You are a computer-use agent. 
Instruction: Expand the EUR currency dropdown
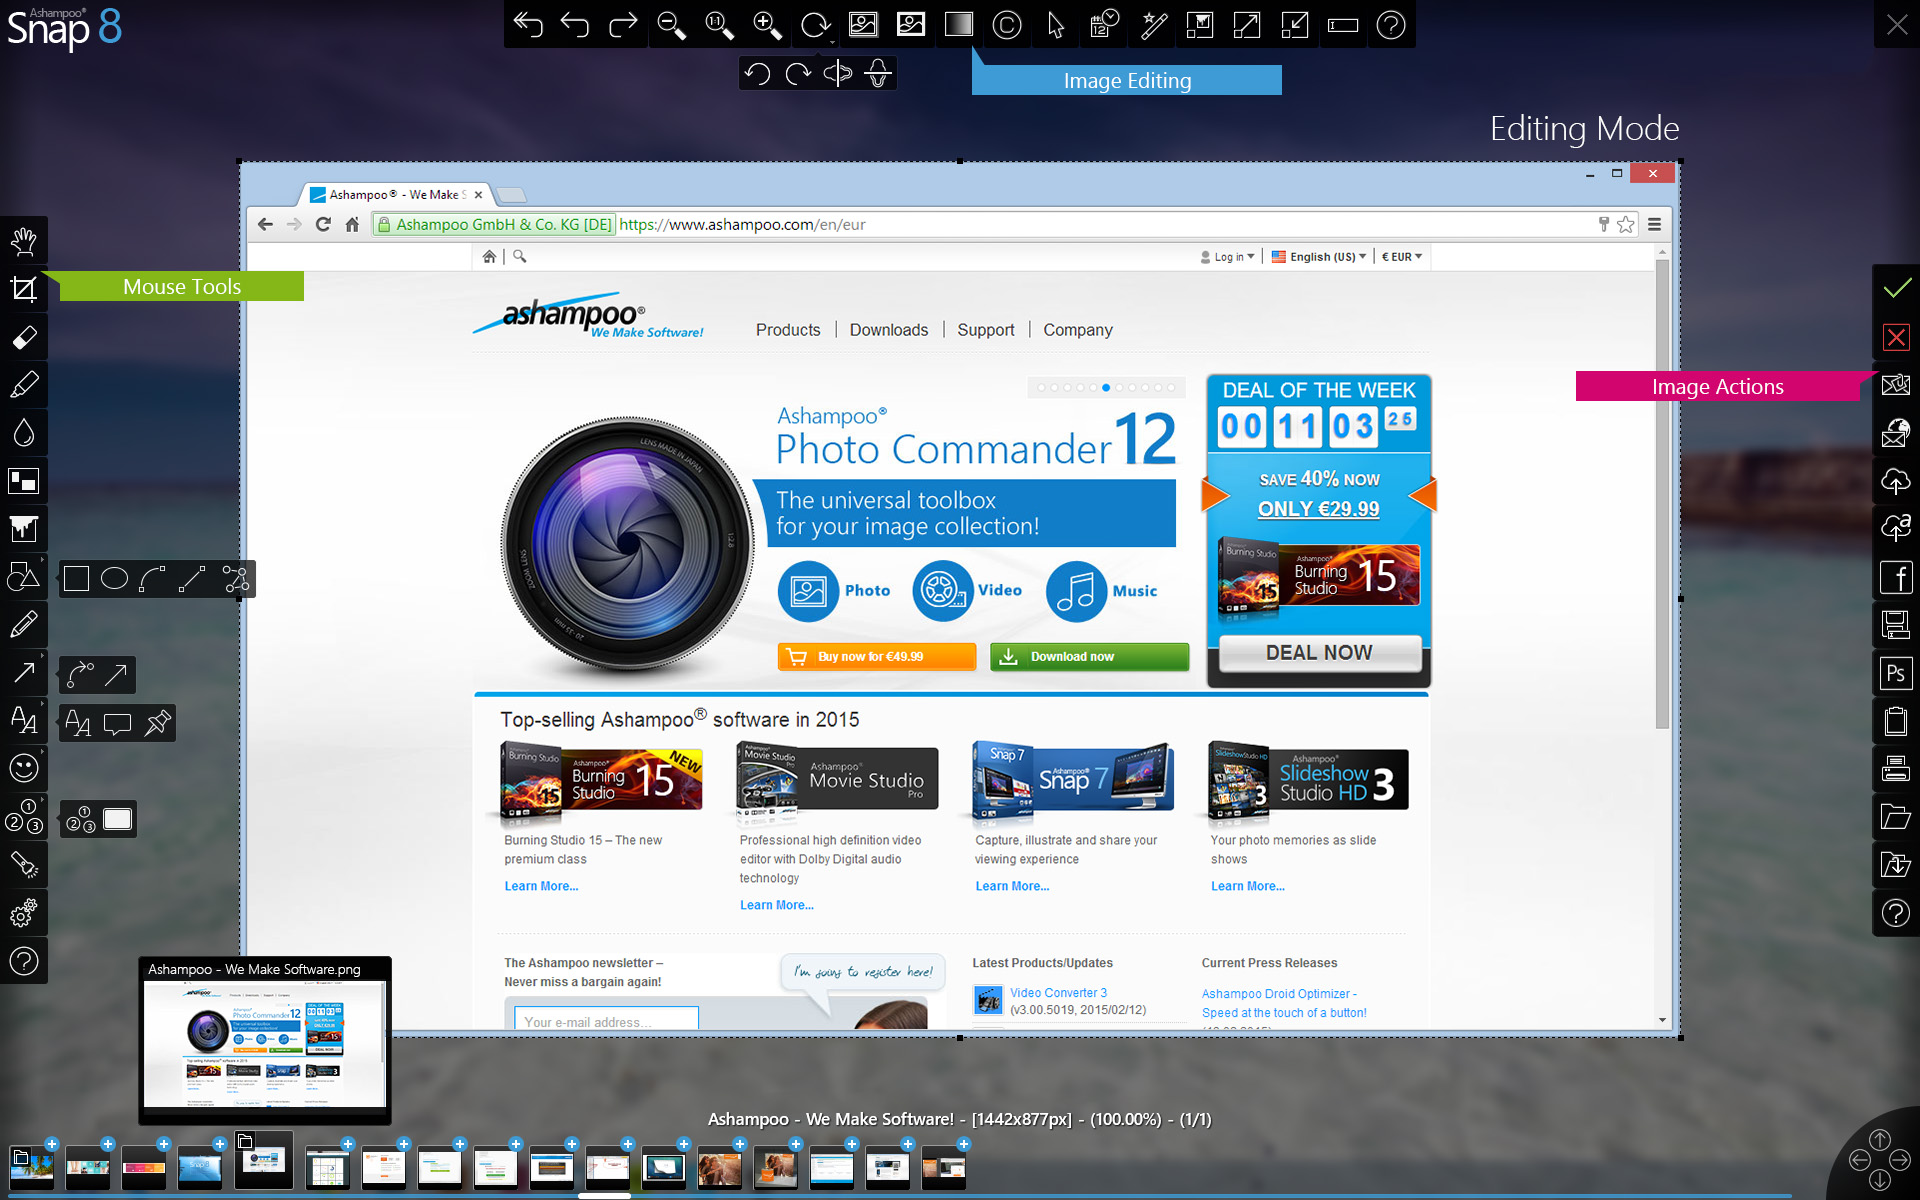[x=1401, y=257]
